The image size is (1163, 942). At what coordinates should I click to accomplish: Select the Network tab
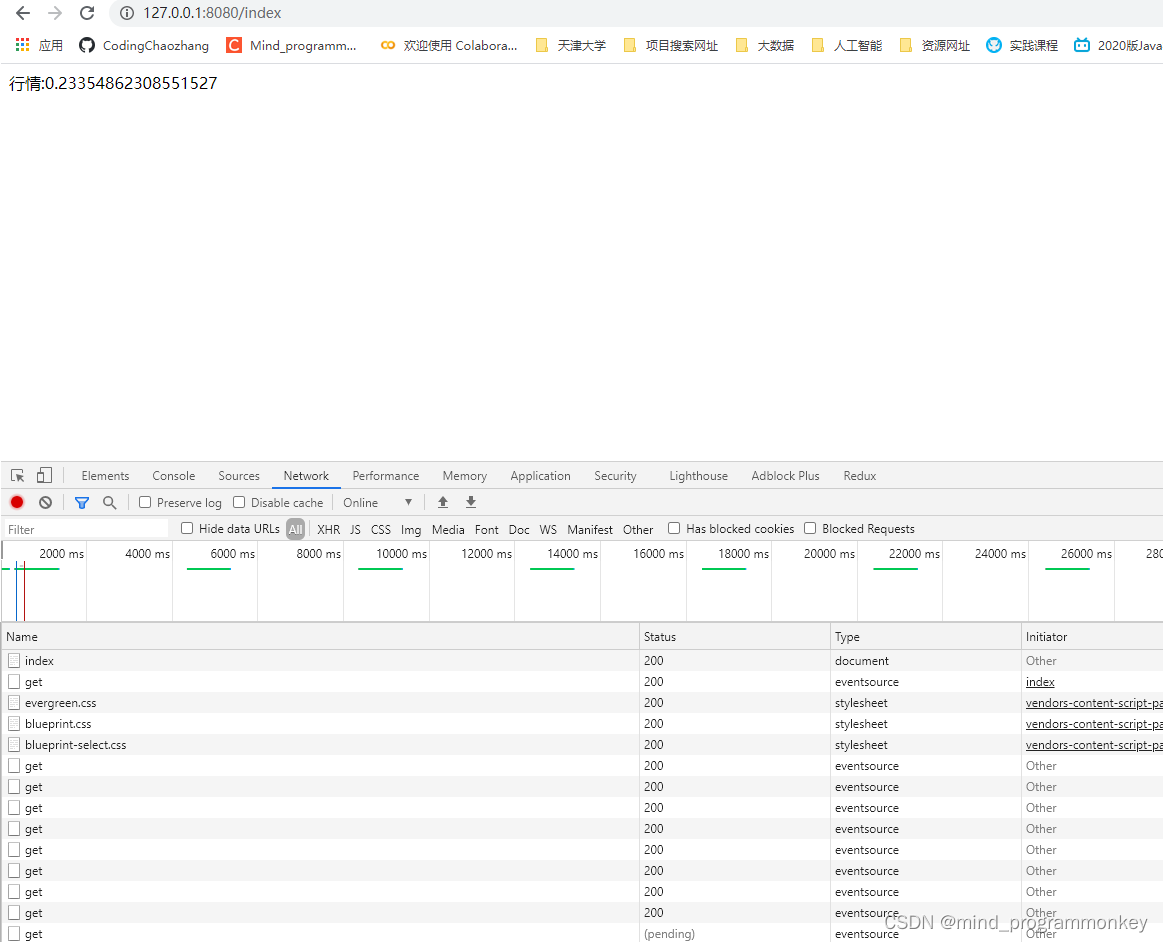click(306, 475)
